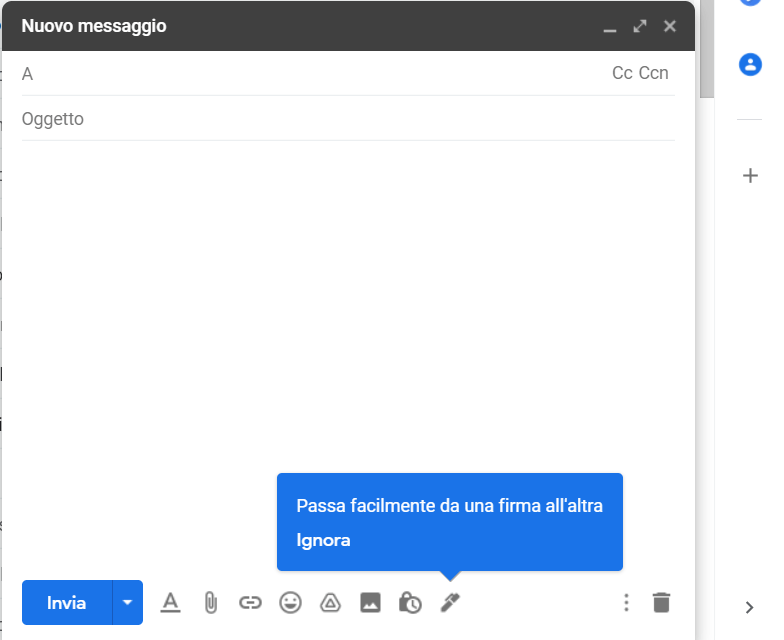This screenshot has width=784, height=640.
Task: Add Ccn blind copy recipients
Action: (x=654, y=73)
